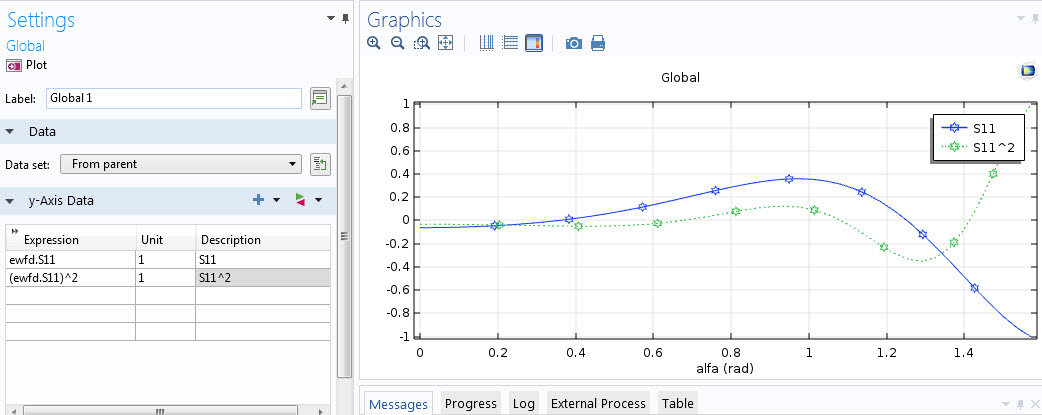Click the Zoom Extents icon
This screenshot has height=415, width=1042.
(x=446, y=43)
